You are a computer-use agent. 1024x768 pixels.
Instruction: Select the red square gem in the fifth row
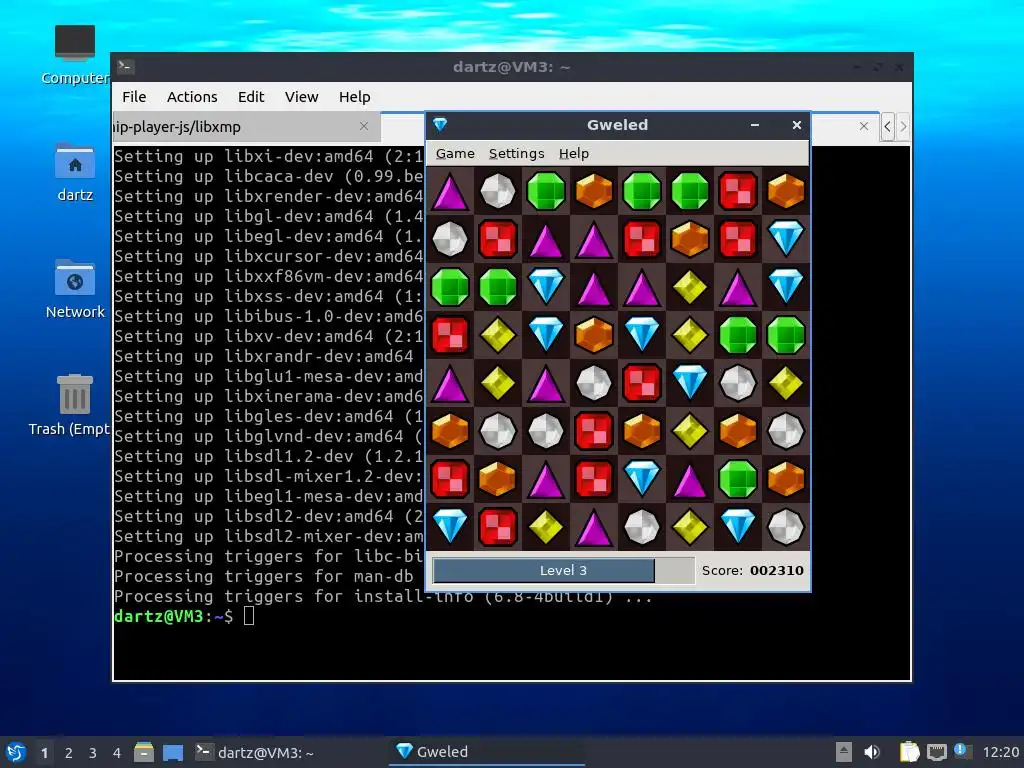(642, 383)
